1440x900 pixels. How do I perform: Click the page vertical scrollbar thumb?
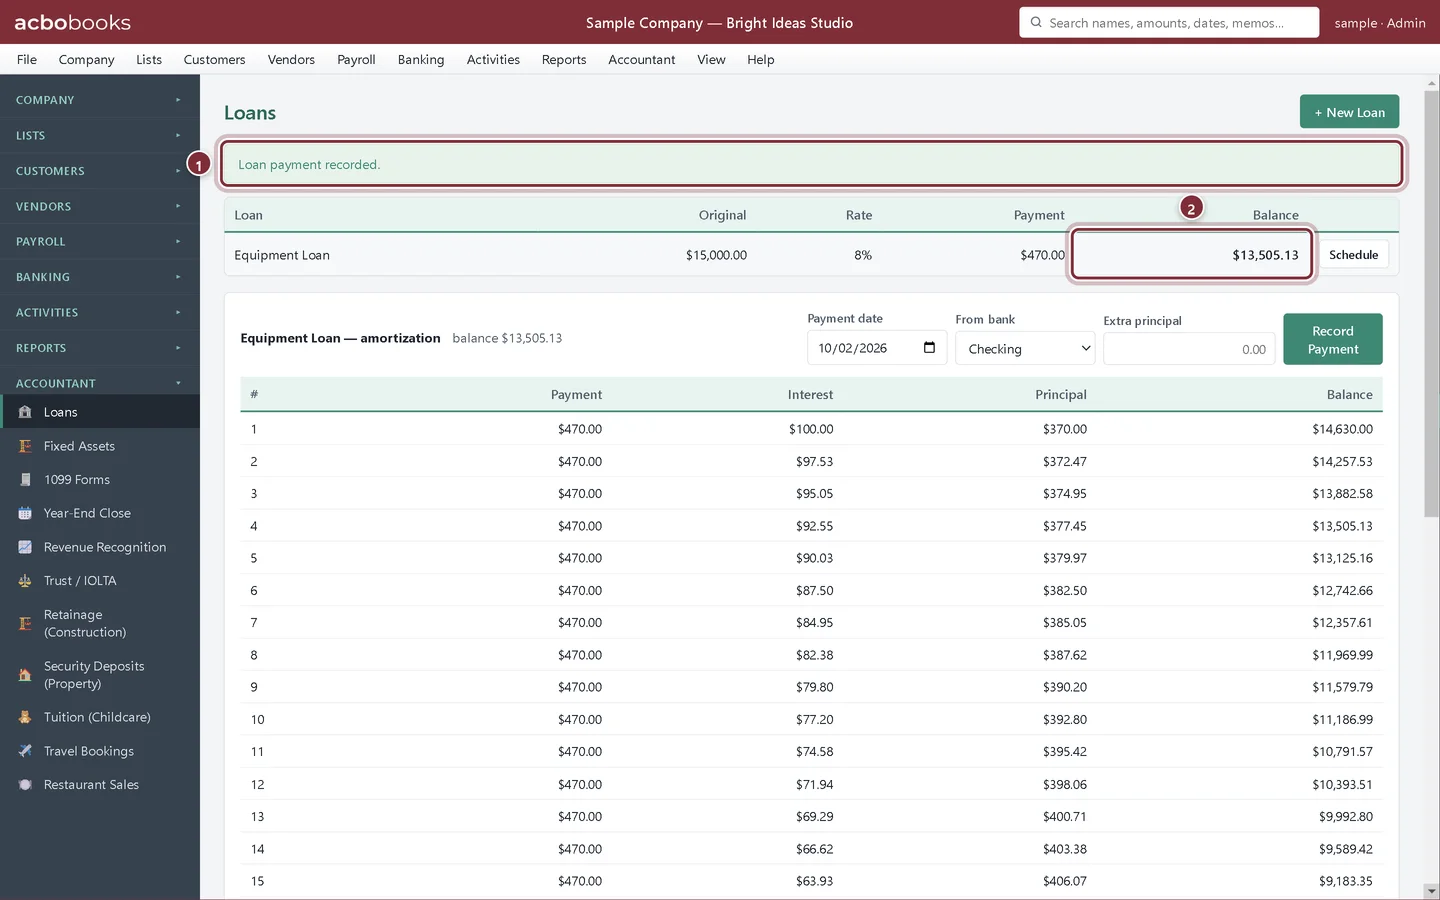pos(1432,305)
